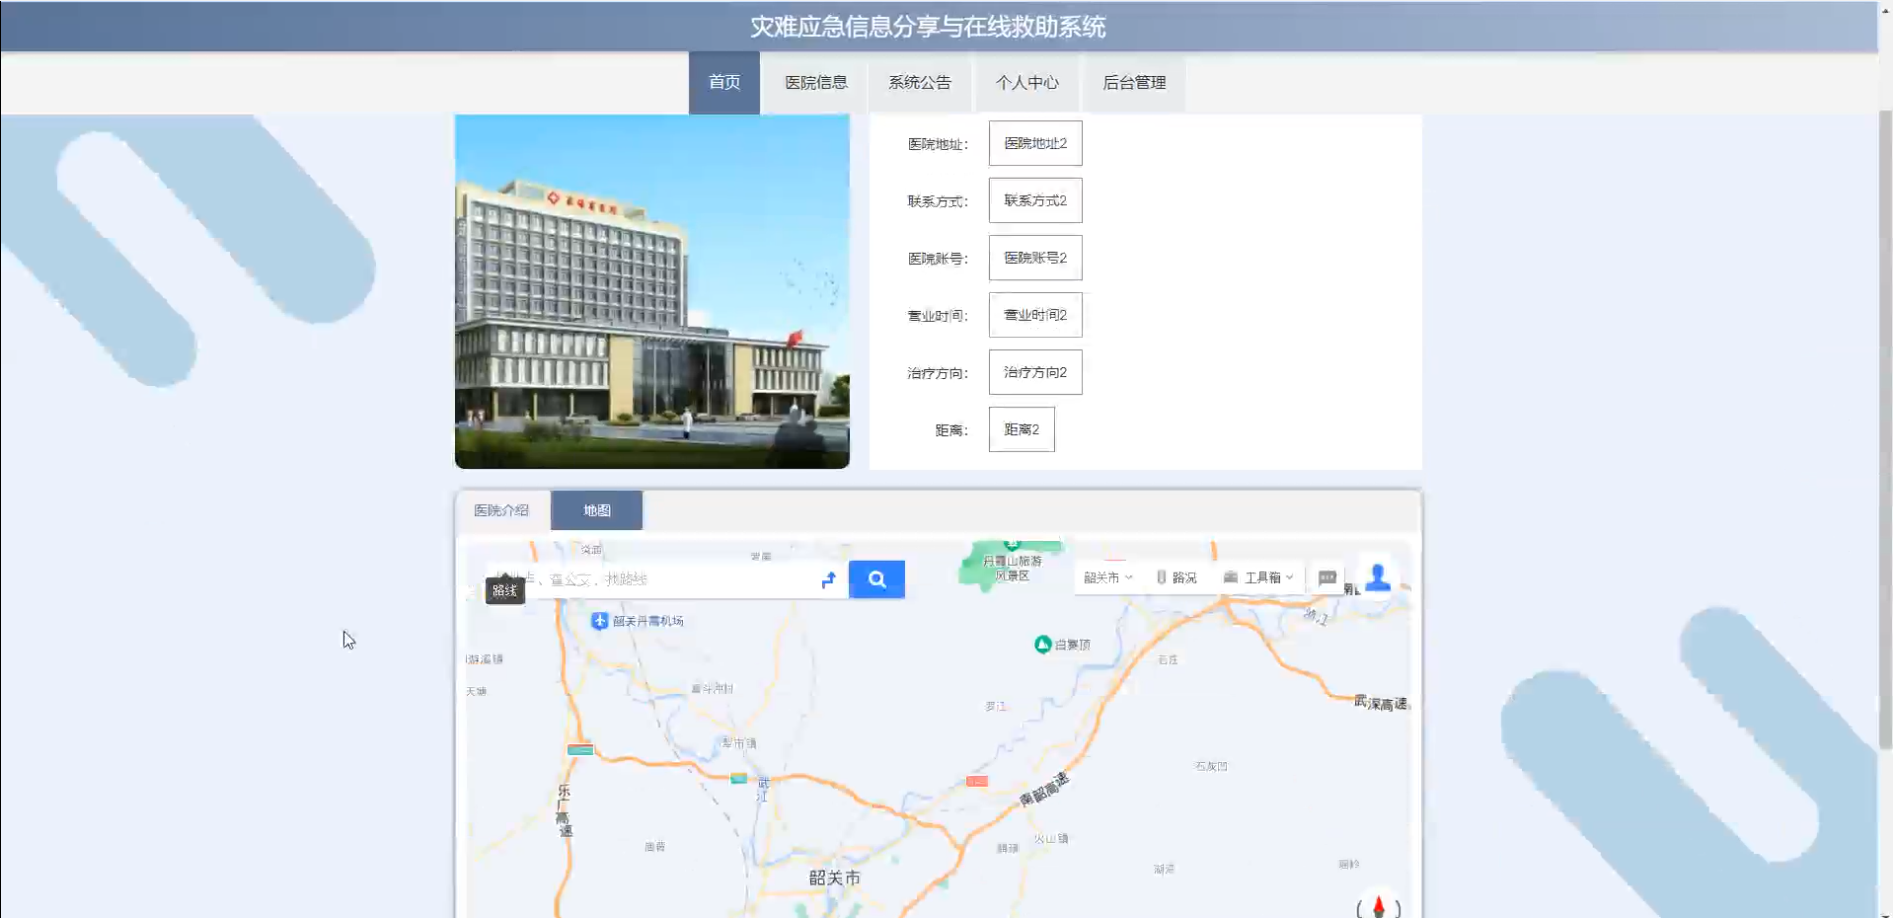Click the map feedback message icon
1893x918 pixels.
point(1327,578)
